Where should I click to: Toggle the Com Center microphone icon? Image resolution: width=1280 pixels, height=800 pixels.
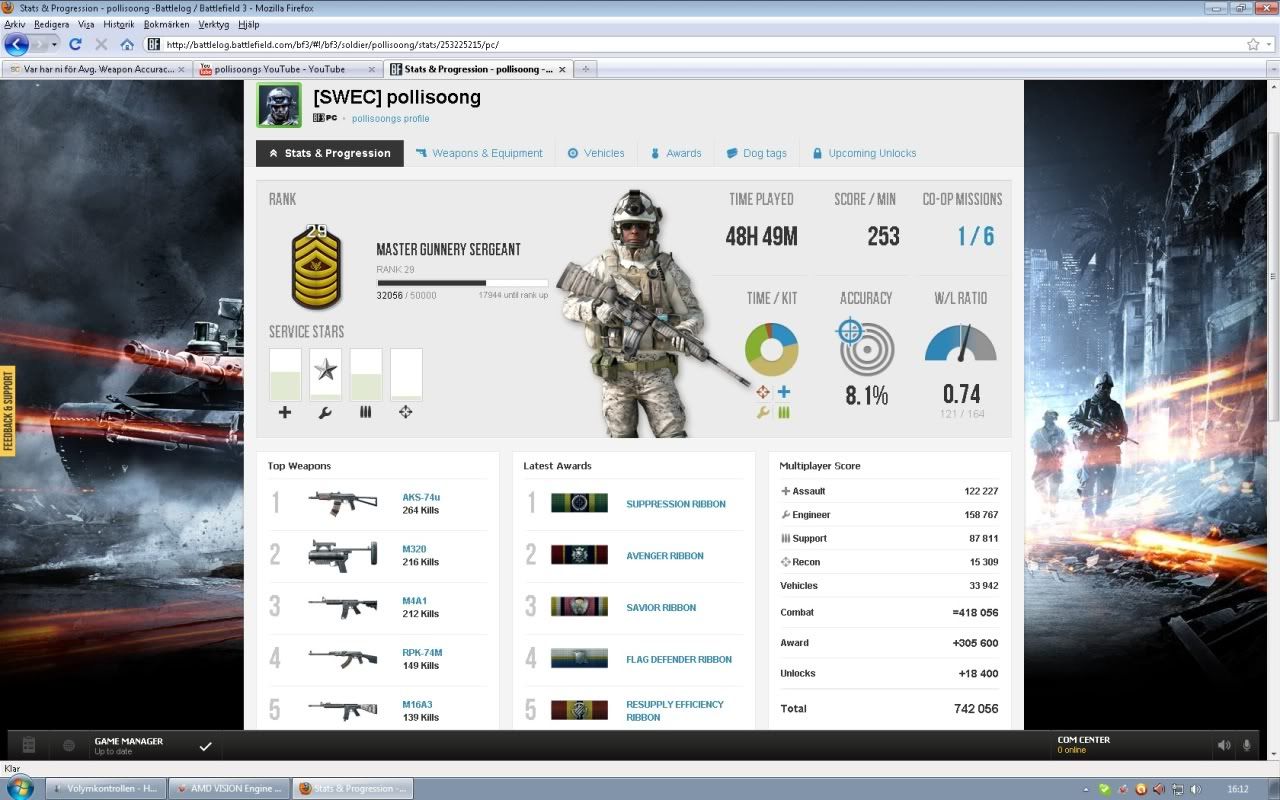[1247, 745]
